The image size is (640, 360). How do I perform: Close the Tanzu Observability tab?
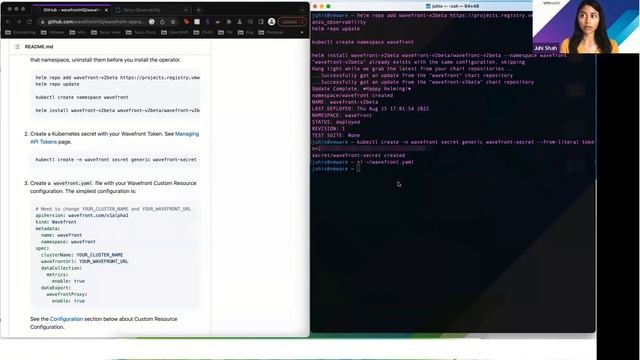[186, 10]
